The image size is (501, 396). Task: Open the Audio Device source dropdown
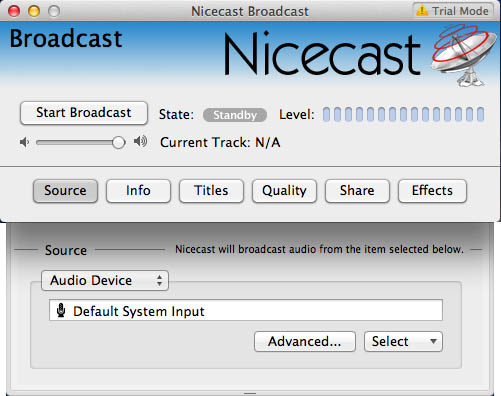[105, 280]
